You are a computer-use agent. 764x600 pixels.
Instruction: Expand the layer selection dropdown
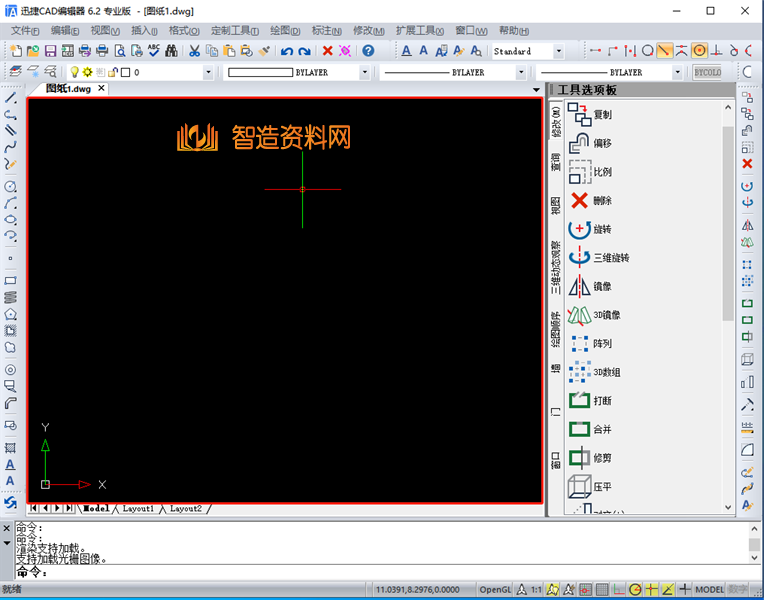coord(208,72)
